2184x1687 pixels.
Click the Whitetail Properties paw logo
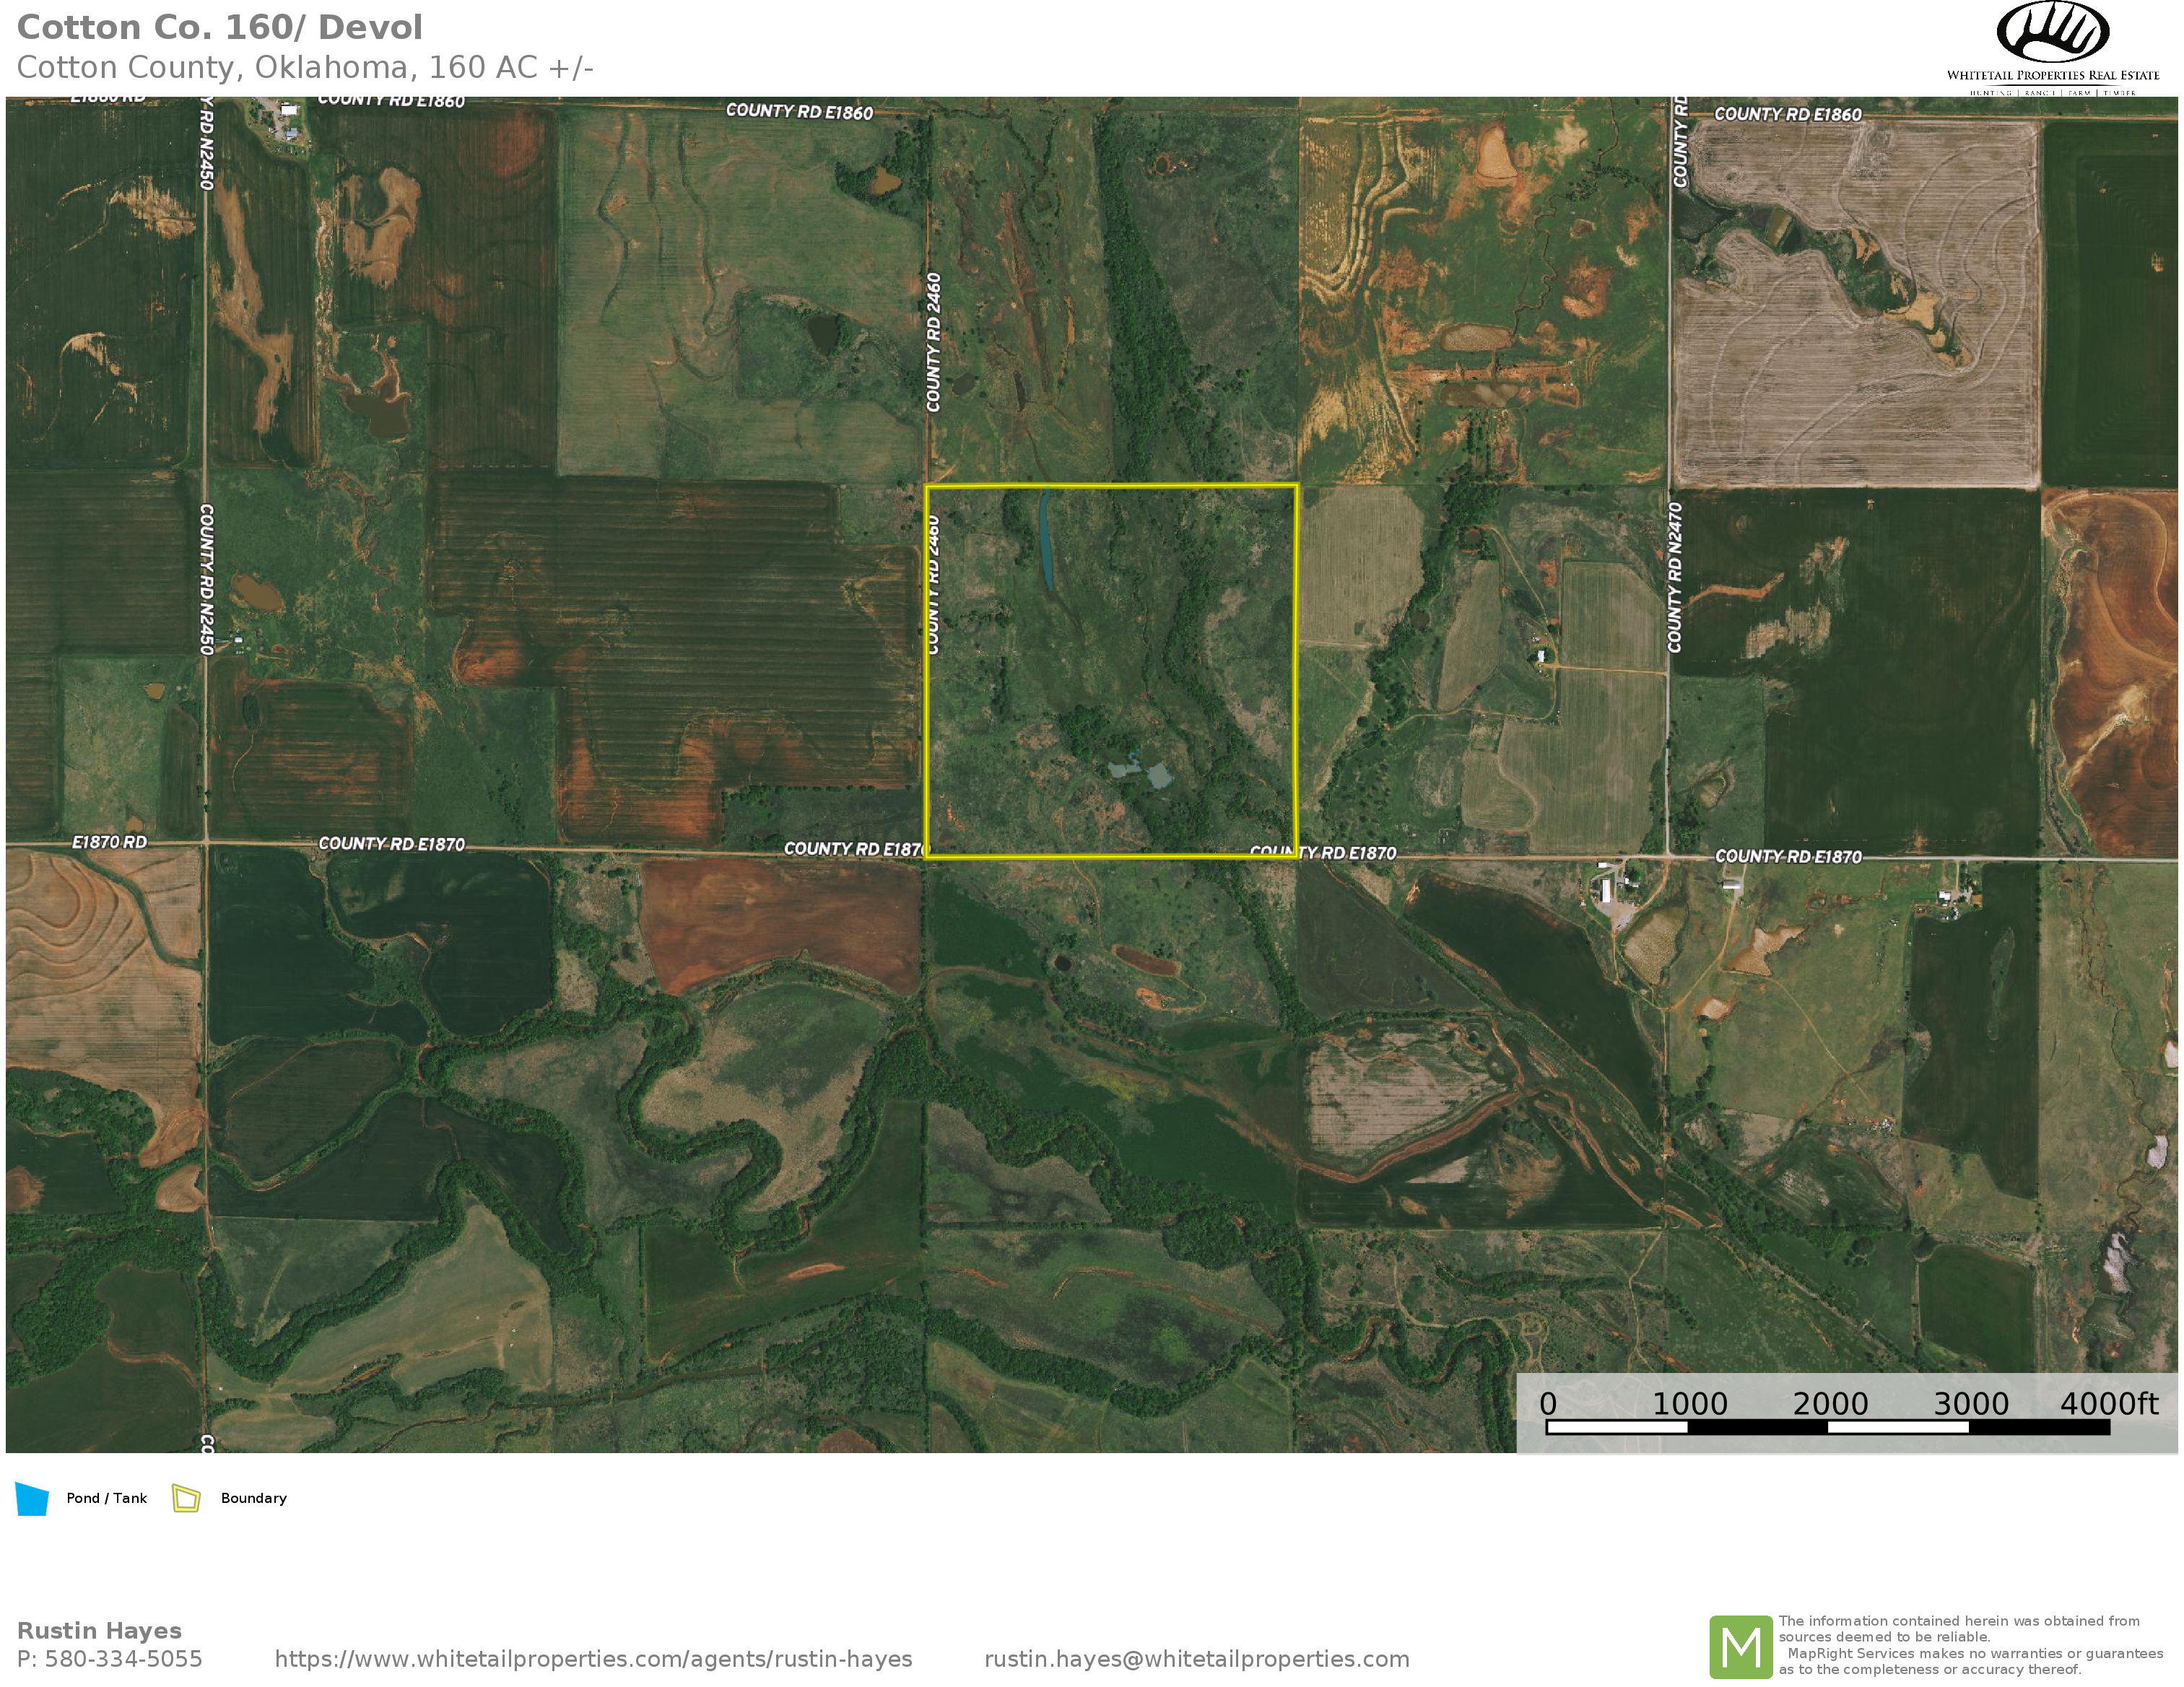pos(2052,33)
